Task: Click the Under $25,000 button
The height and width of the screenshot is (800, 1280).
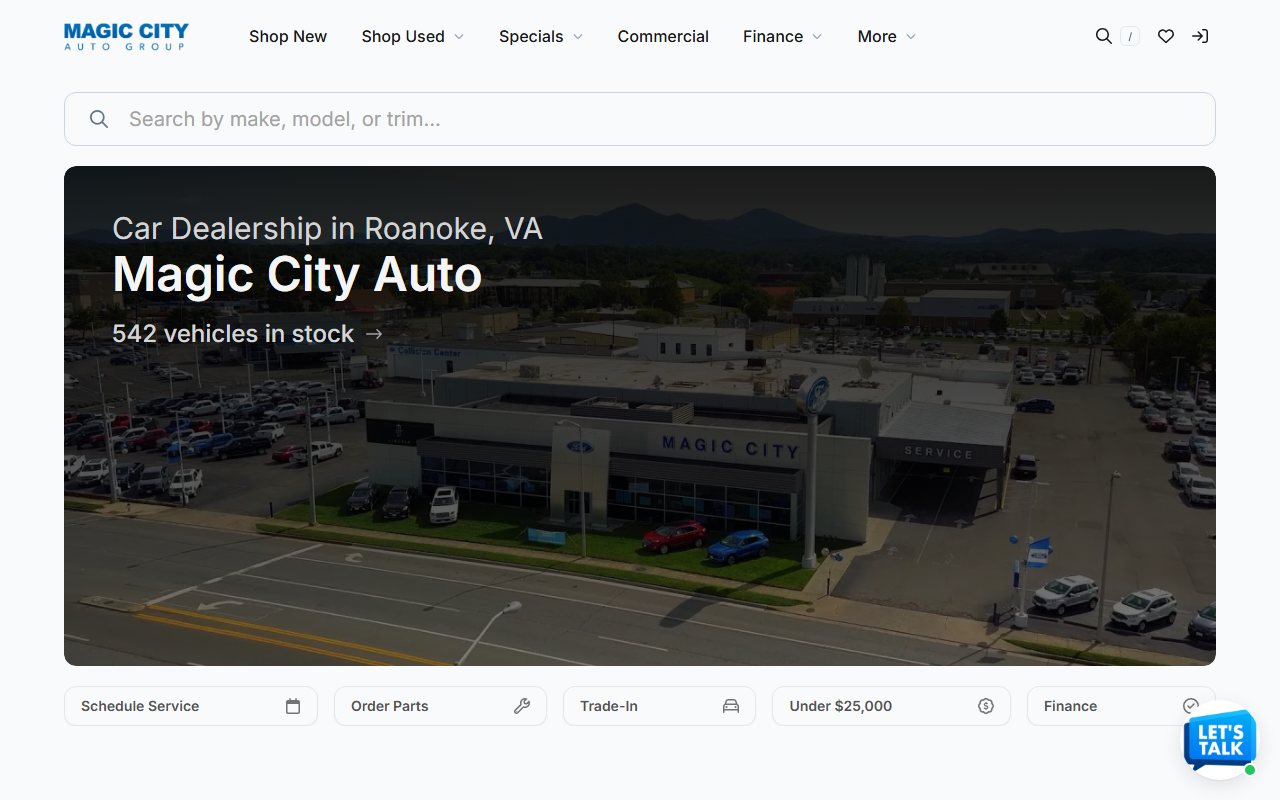Action: point(891,706)
